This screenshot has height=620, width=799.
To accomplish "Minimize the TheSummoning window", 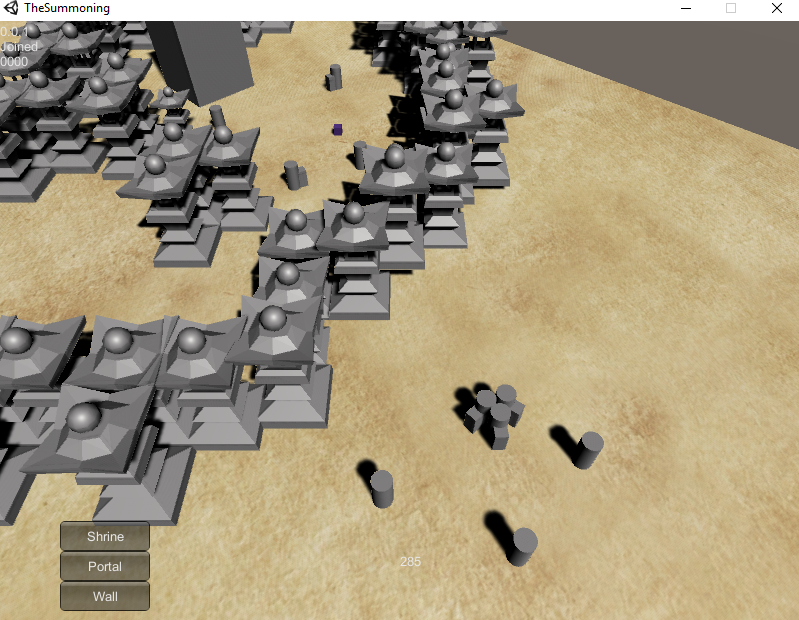I will [686, 8].
